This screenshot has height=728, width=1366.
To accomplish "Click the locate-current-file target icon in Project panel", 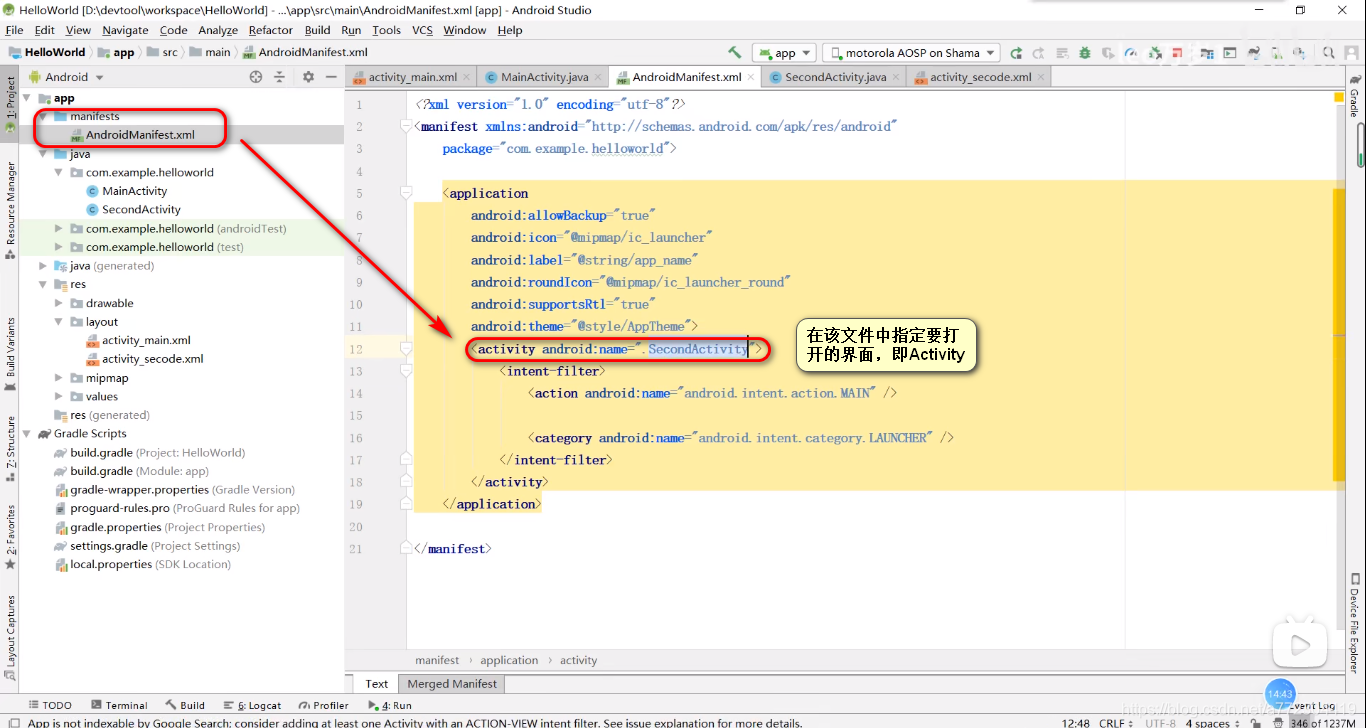I will (x=256, y=77).
